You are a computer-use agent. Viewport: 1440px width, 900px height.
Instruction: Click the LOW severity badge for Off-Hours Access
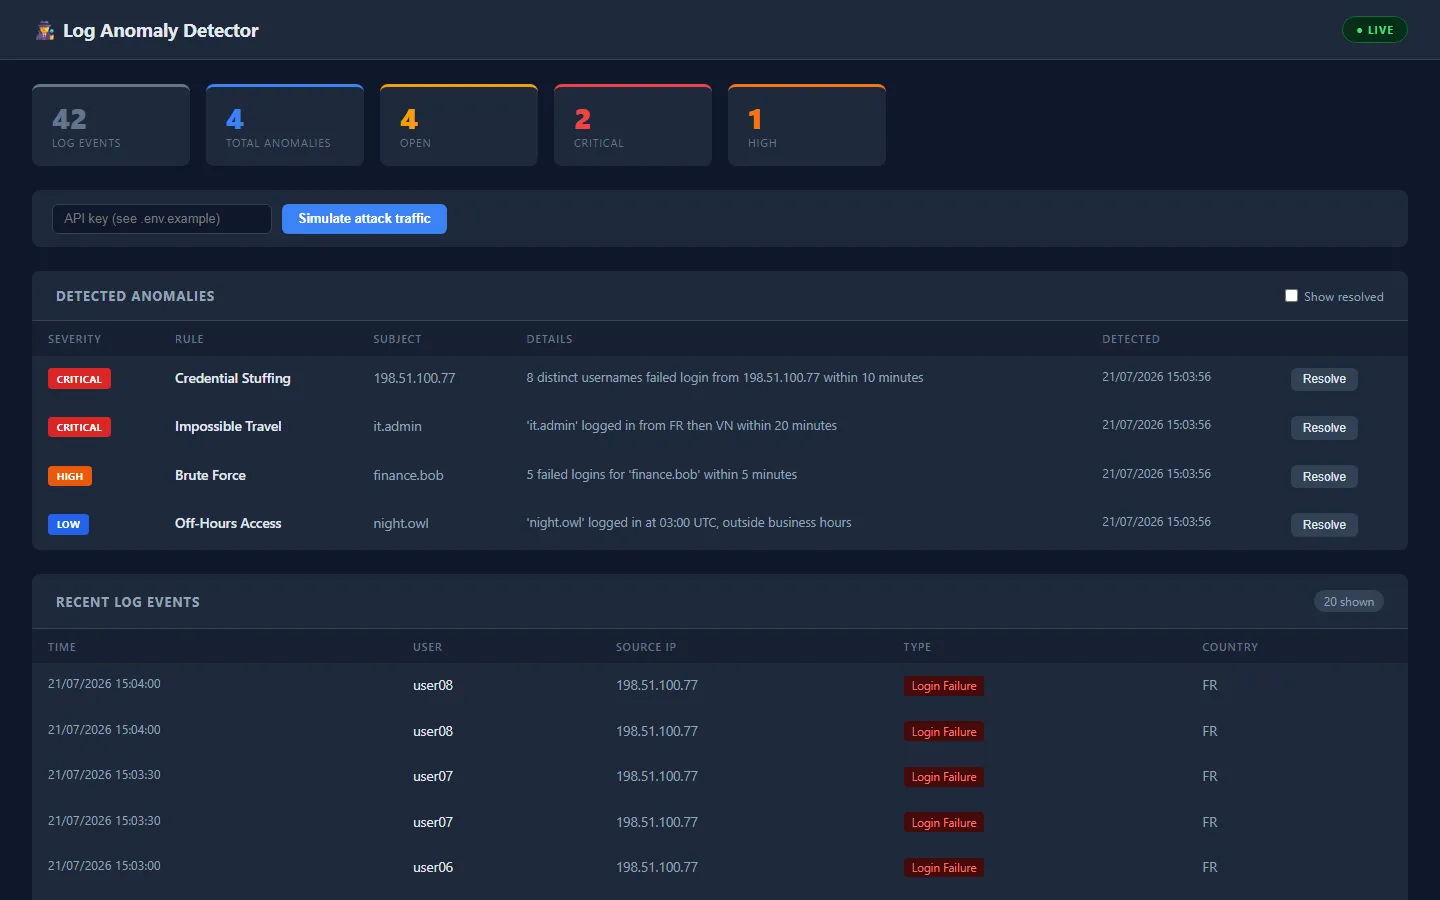point(68,524)
